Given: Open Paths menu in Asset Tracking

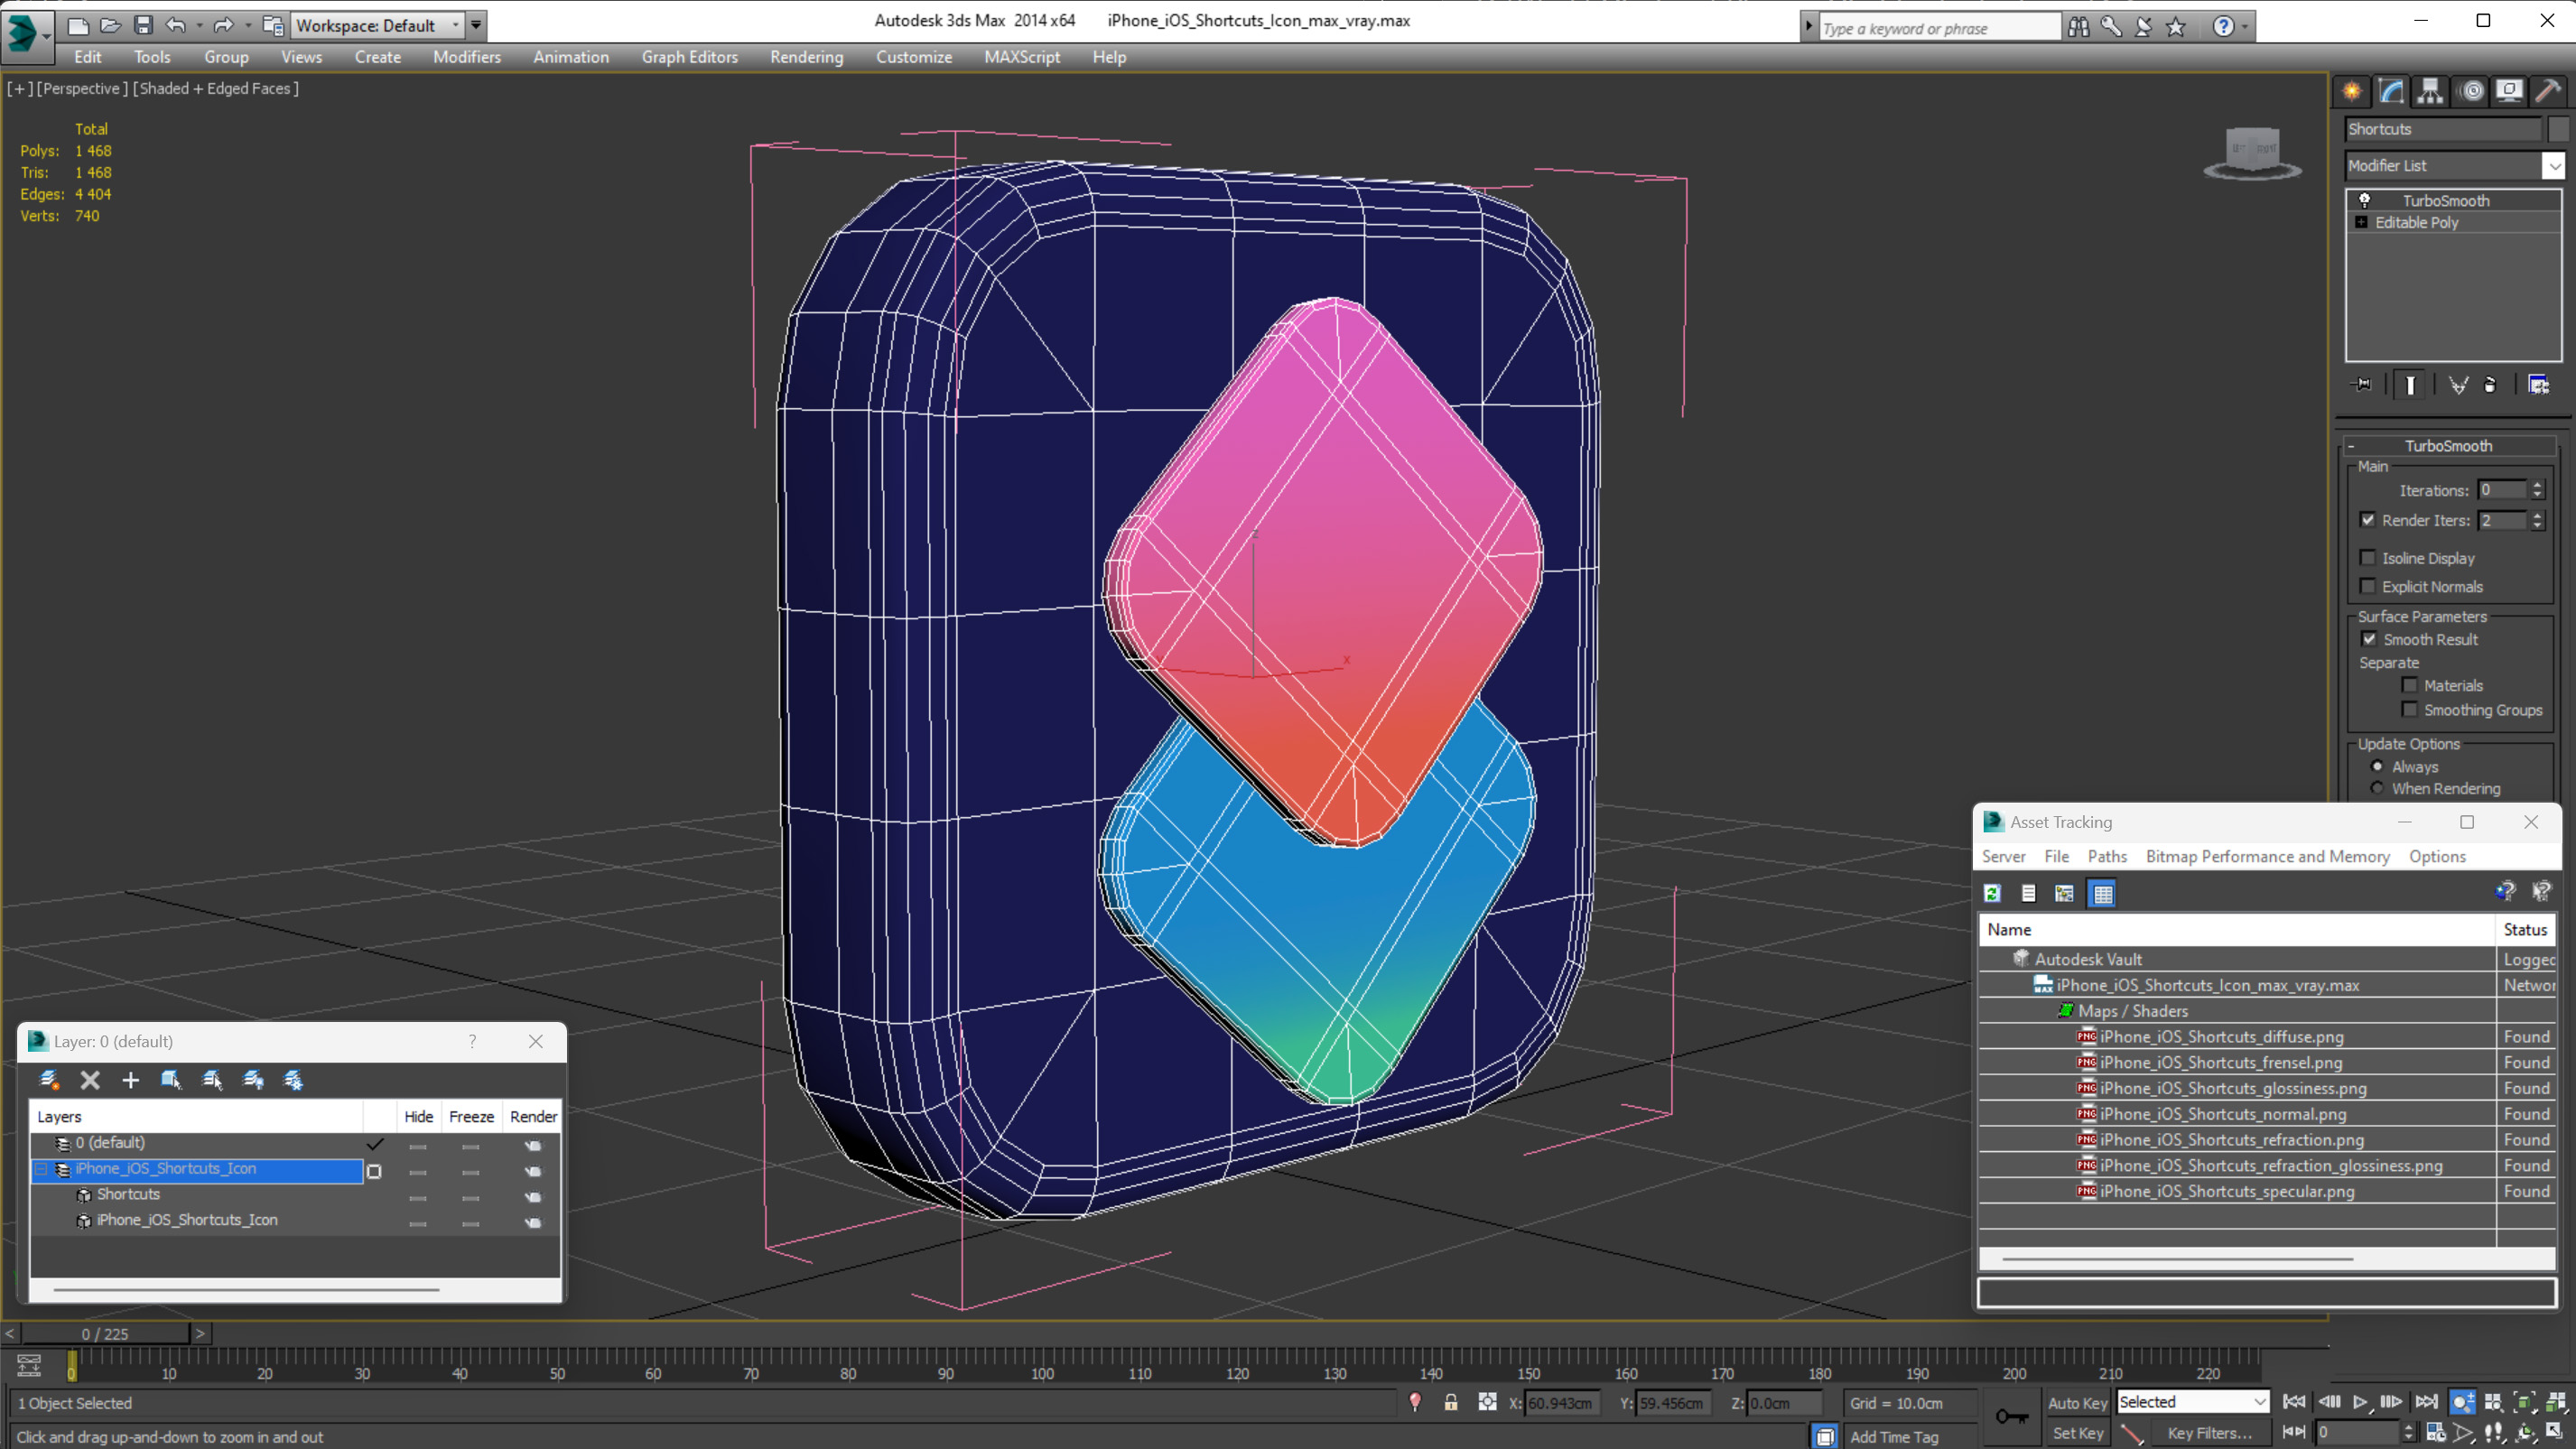Looking at the screenshot, I should 2107,856.
